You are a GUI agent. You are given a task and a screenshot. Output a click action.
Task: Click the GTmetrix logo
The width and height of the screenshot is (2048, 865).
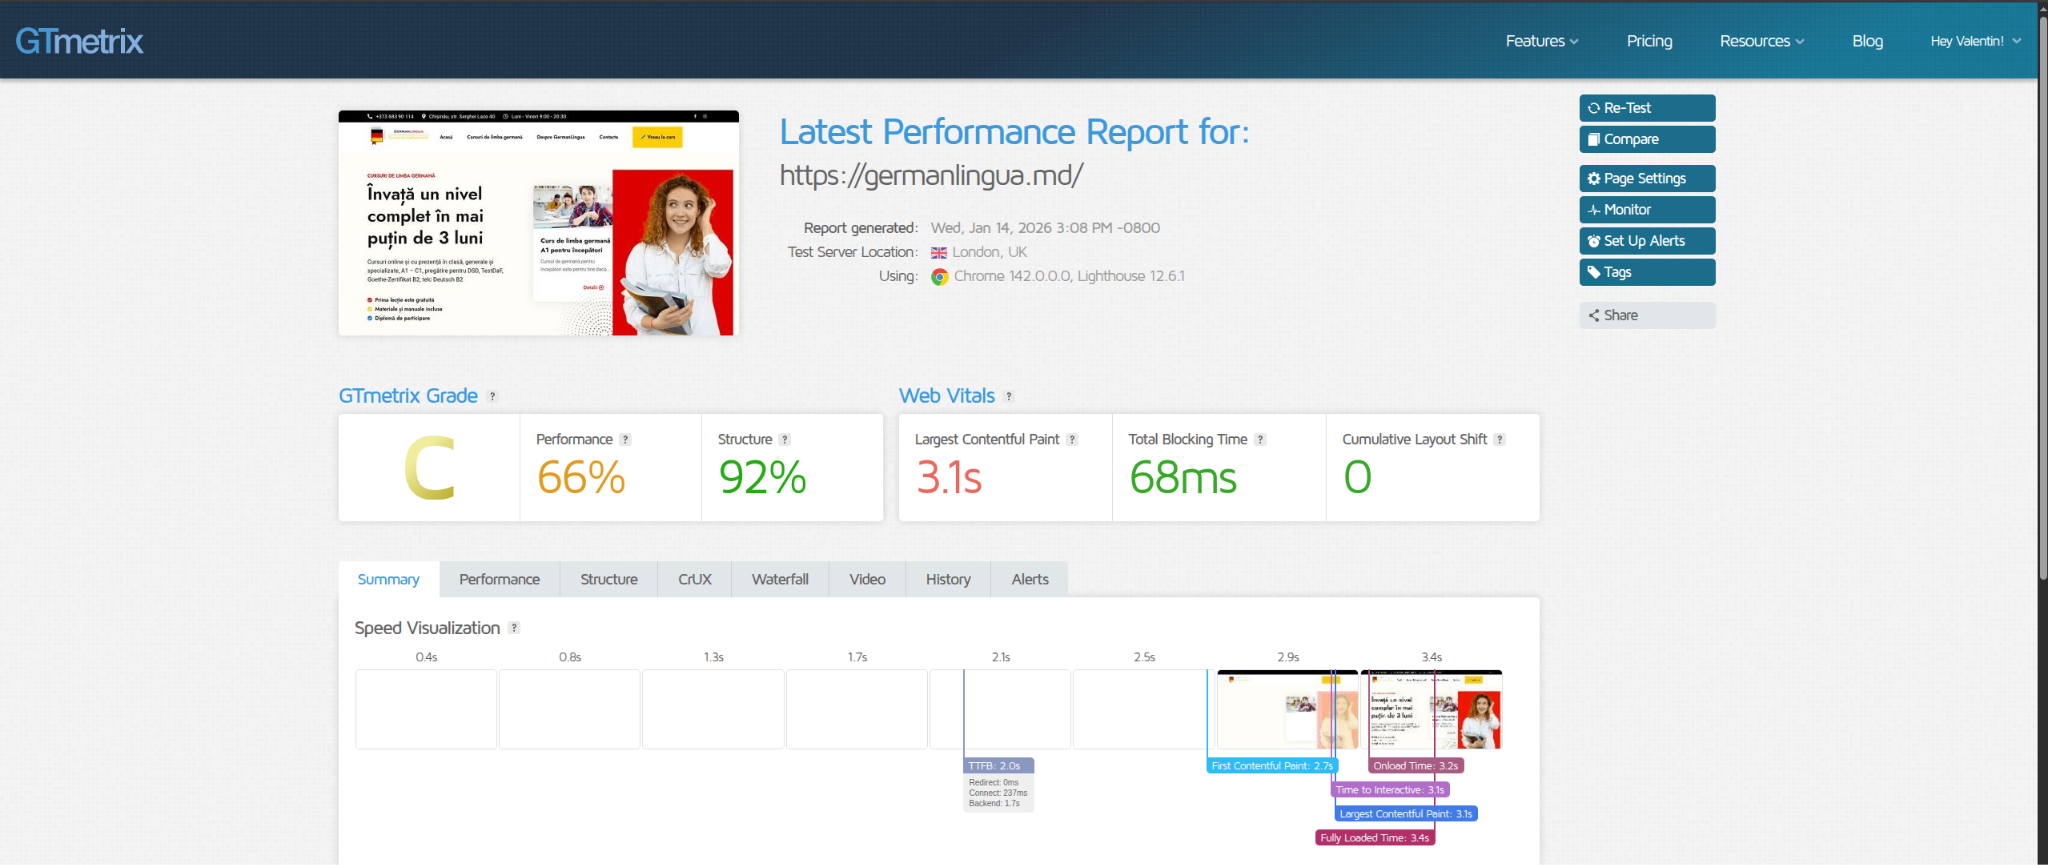[x=79, y=41]
